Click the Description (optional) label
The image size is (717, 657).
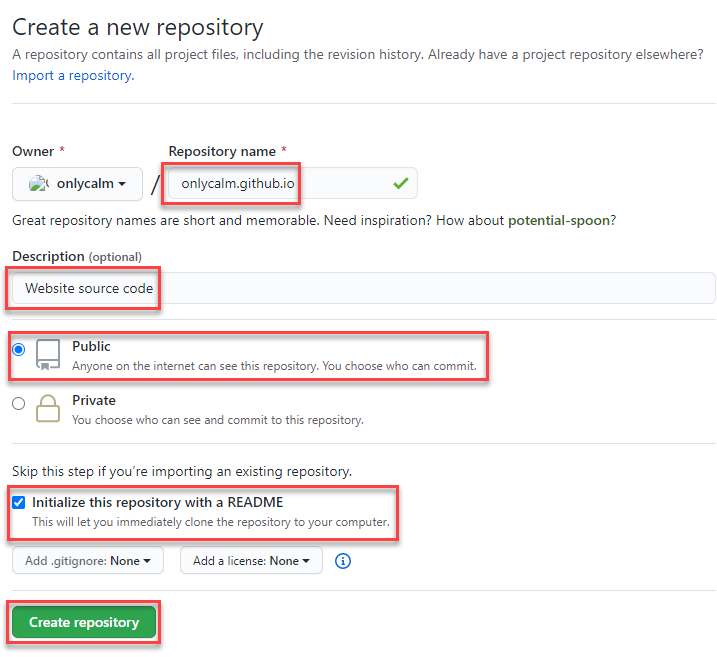pos(77,256)
